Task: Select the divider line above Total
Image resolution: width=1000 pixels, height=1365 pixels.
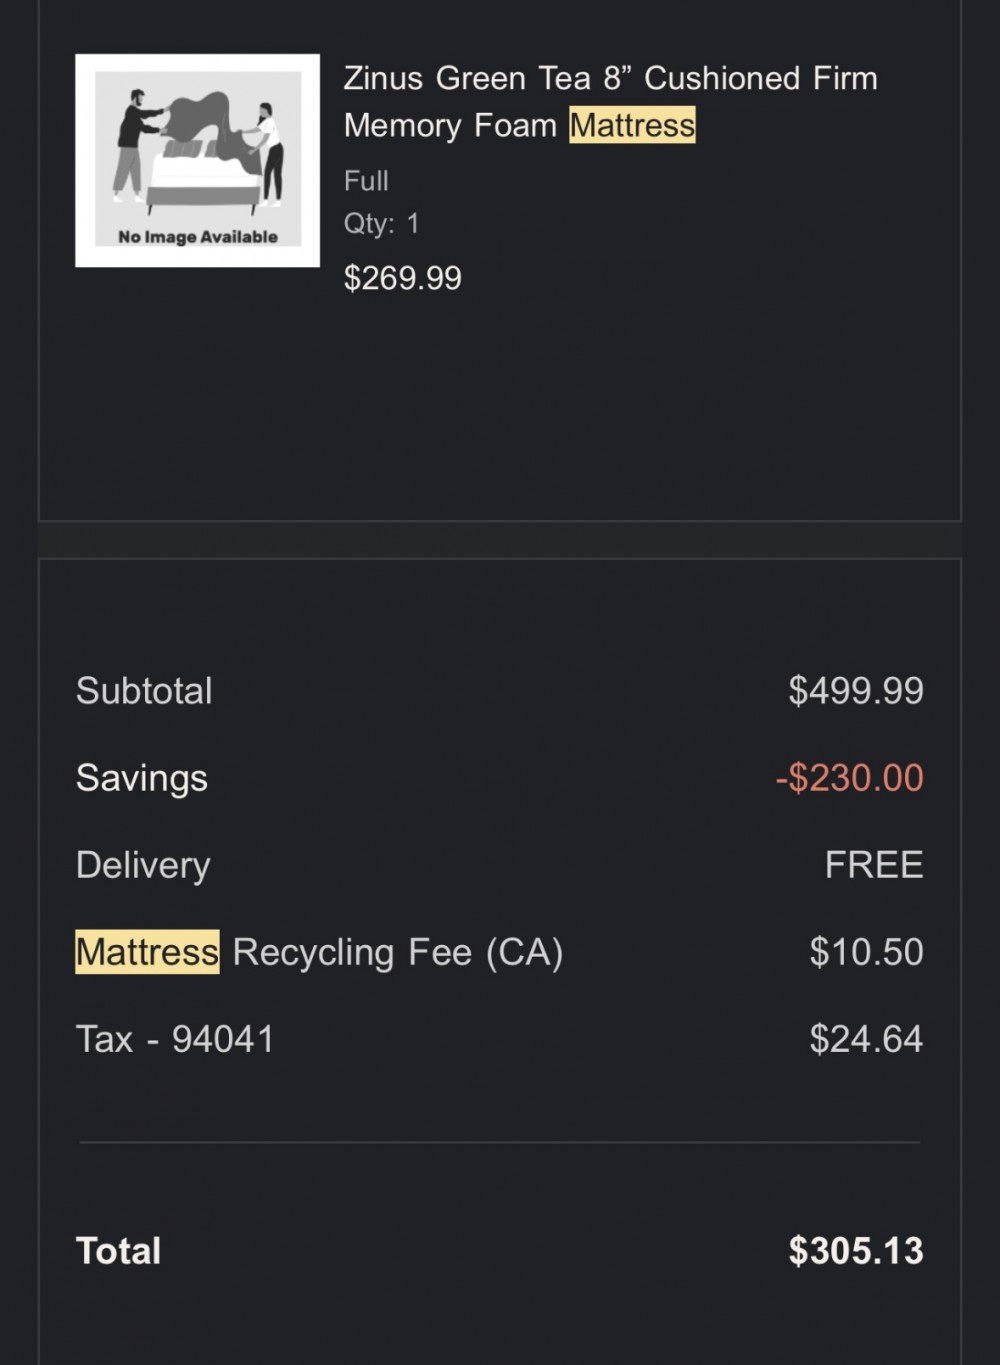Action: 499,1142
